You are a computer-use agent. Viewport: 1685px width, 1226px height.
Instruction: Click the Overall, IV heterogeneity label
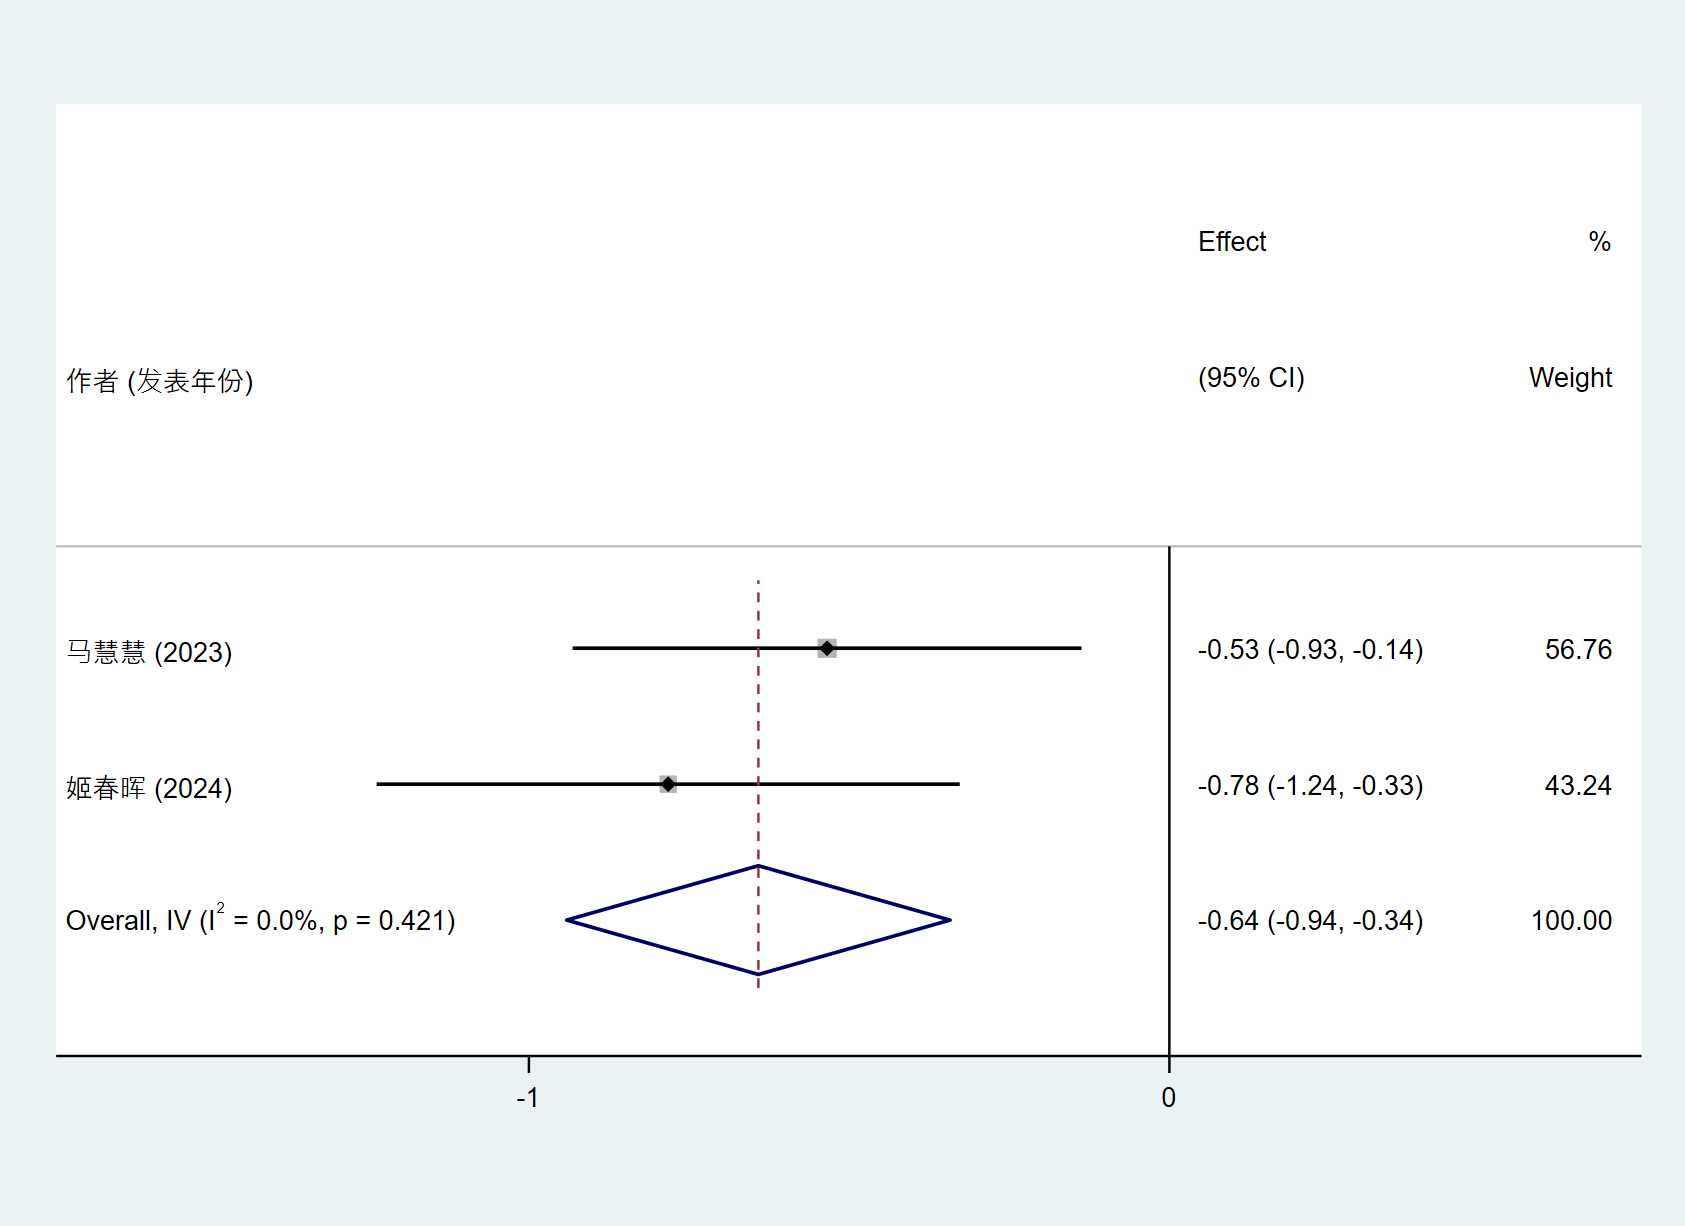[x=260, y=920]
